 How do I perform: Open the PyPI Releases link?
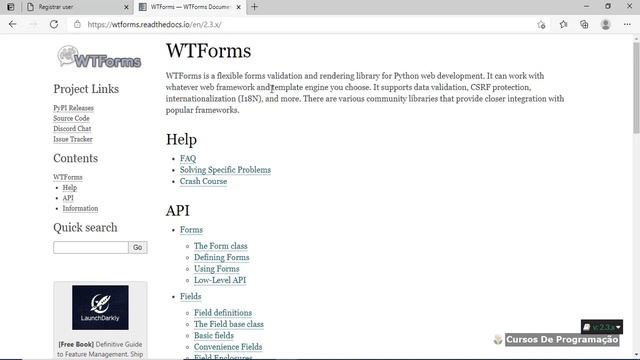click(73, 108)
